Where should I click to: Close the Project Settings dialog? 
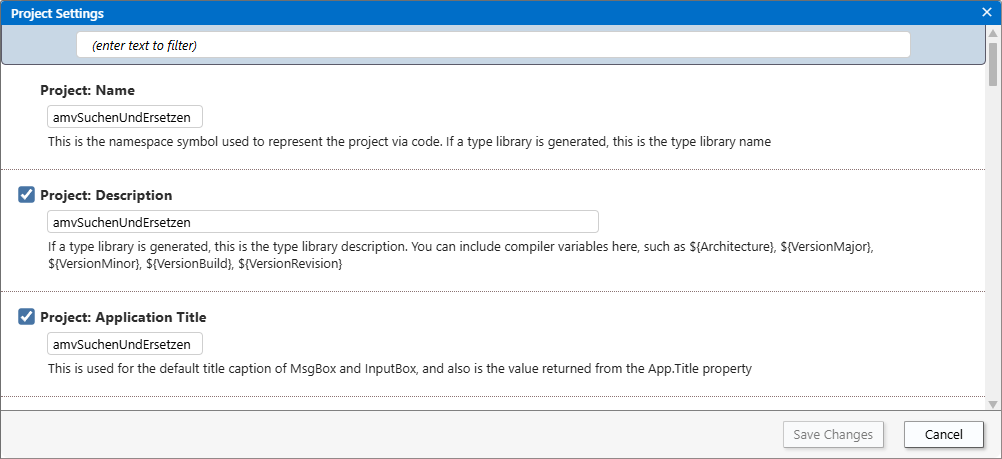pos(986,13)
